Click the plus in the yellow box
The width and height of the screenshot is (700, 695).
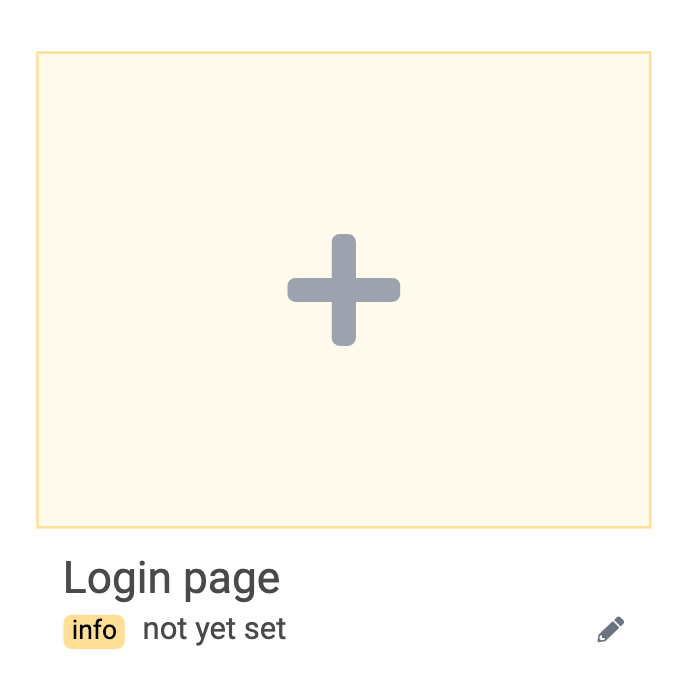344,290
